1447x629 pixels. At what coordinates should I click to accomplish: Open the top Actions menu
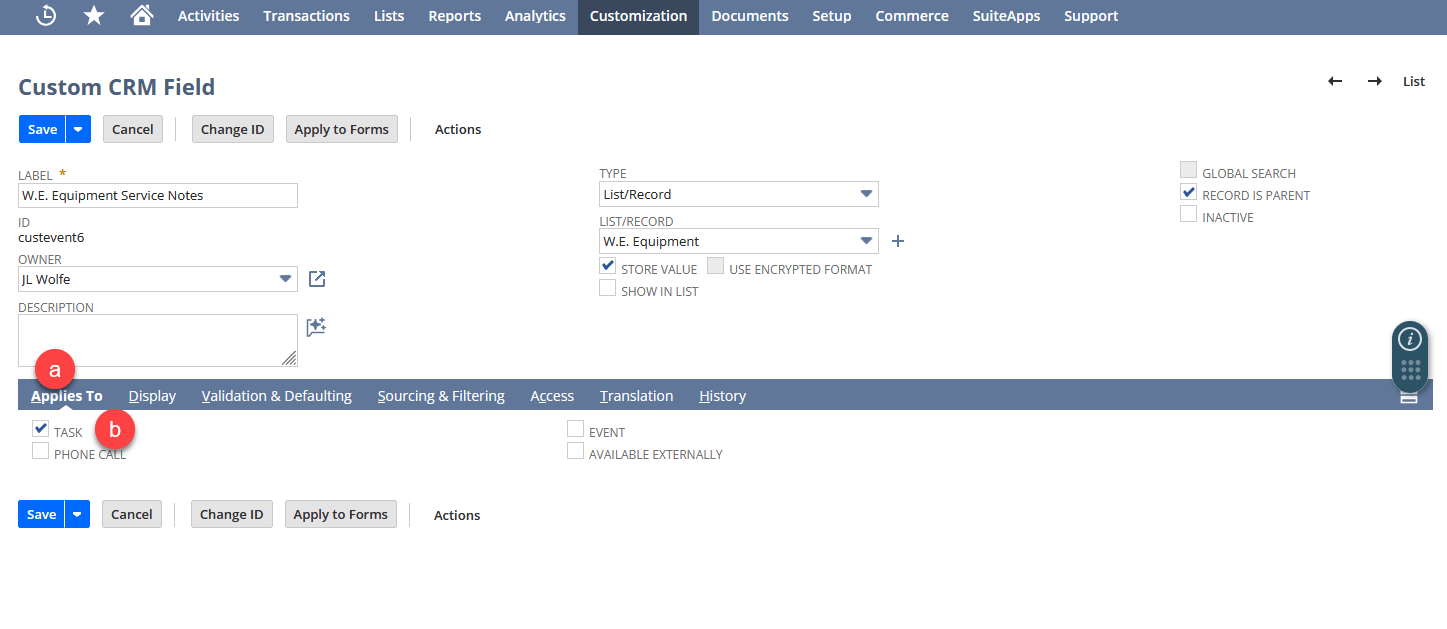click(x=458, y=129)
